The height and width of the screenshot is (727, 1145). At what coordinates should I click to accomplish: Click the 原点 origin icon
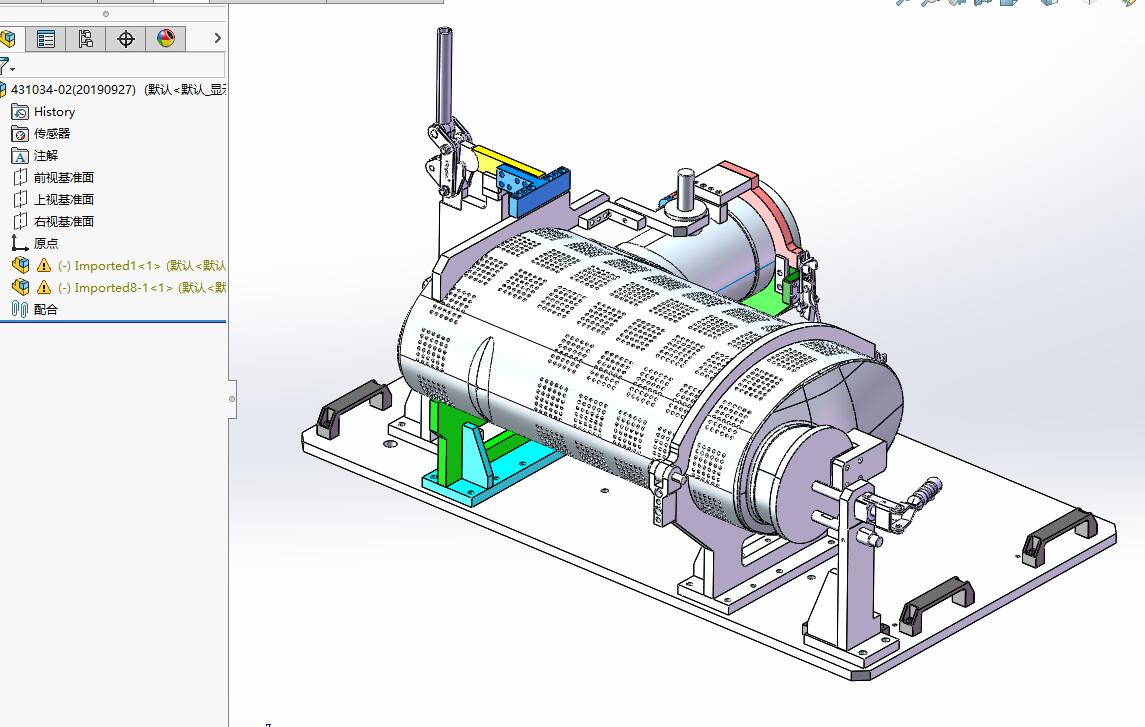tap(20, 243)
